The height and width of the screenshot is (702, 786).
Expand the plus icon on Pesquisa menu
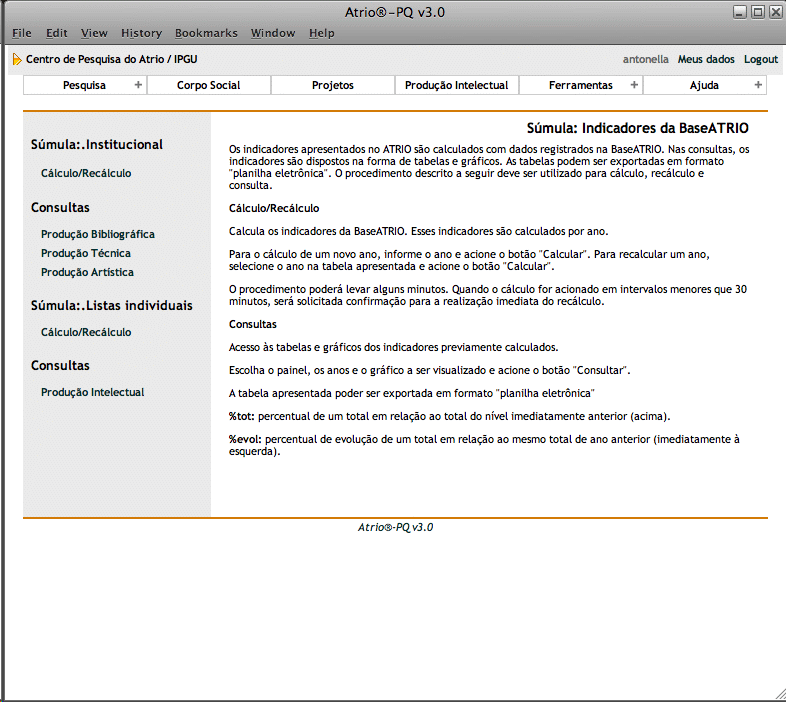tap(138, 85)
